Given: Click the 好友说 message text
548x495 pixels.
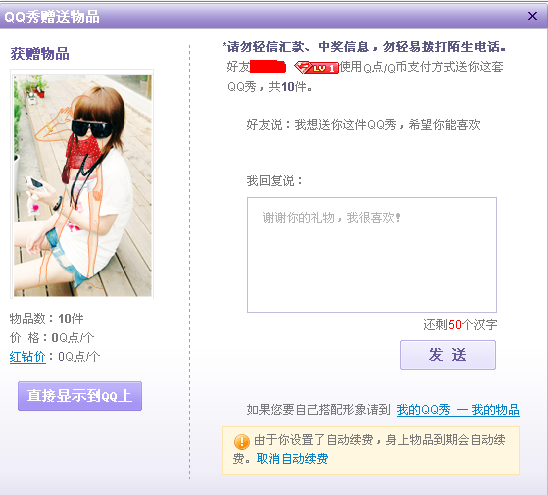Looking at the screenshot, I should pos(363,124).
